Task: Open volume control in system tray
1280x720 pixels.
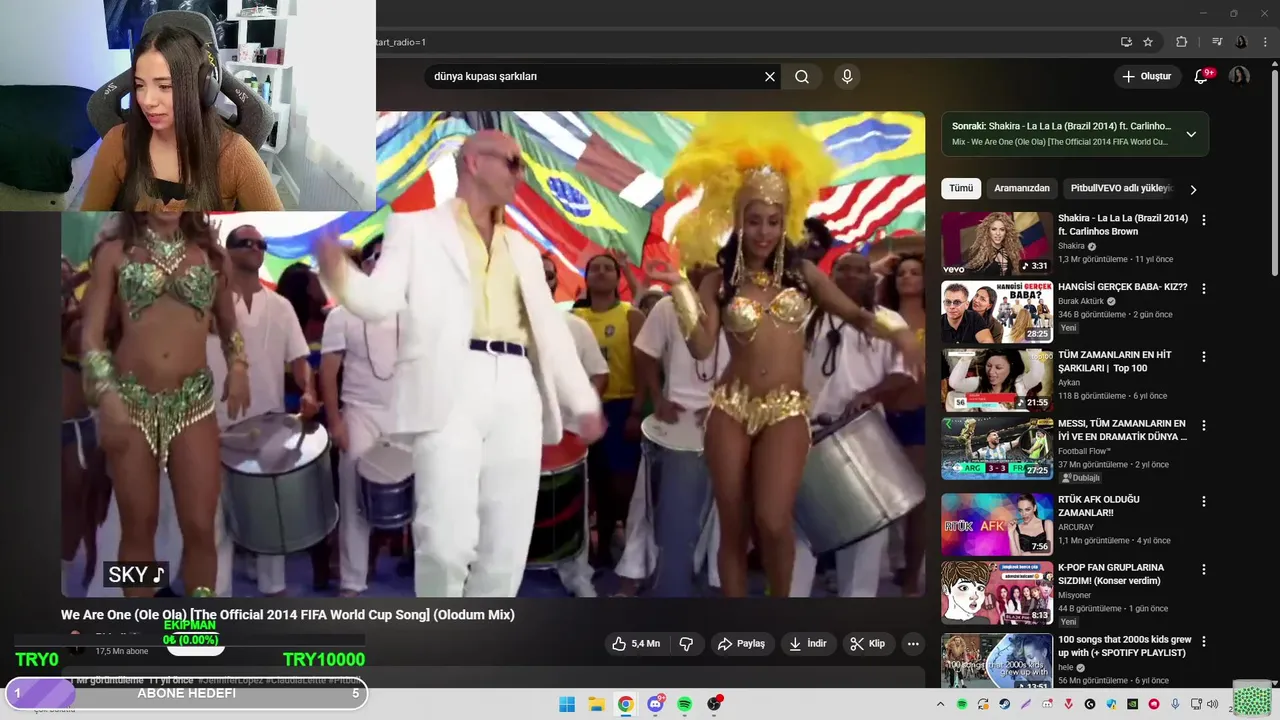Action: point(1212,704)
